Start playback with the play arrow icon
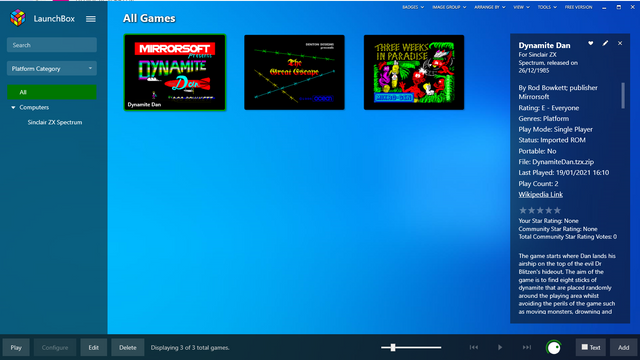 point(500,347)
